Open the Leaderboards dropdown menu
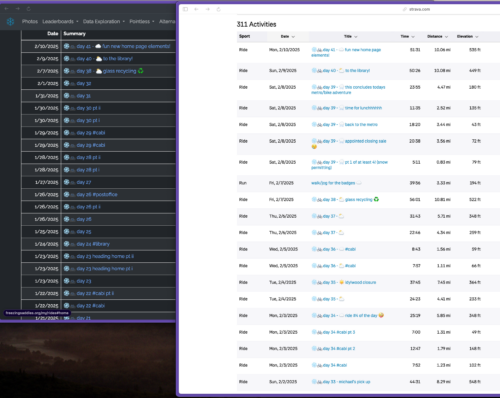This screenshot has width=500, height=398. pos(60,21)
